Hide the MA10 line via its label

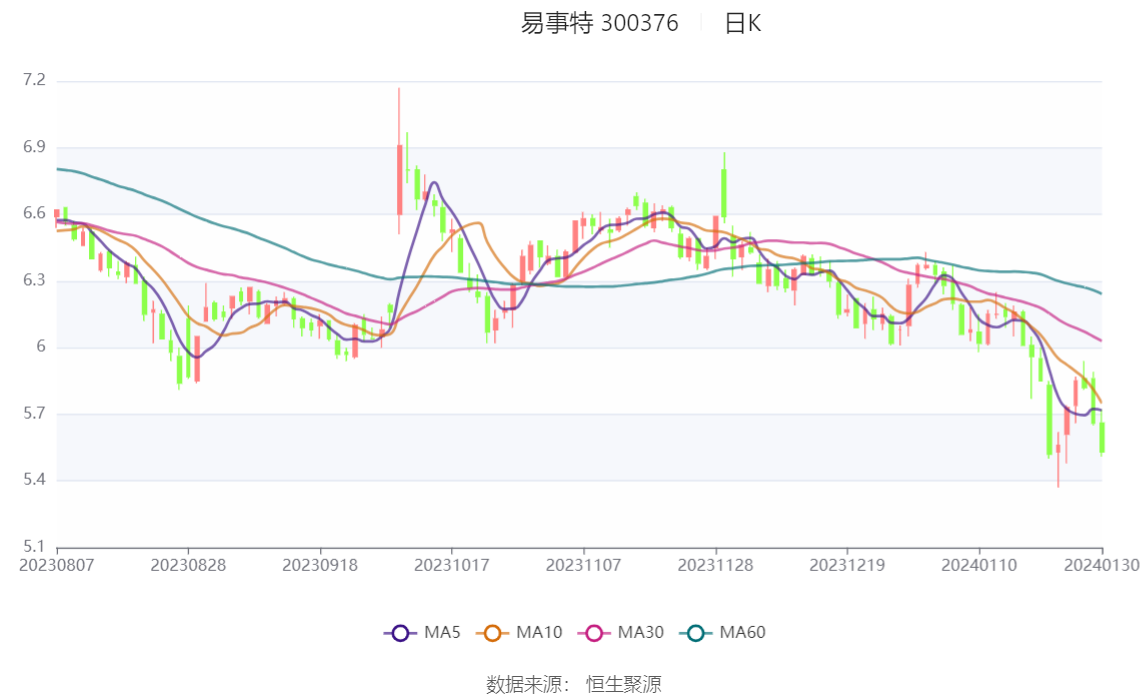(x=539, y=632)
